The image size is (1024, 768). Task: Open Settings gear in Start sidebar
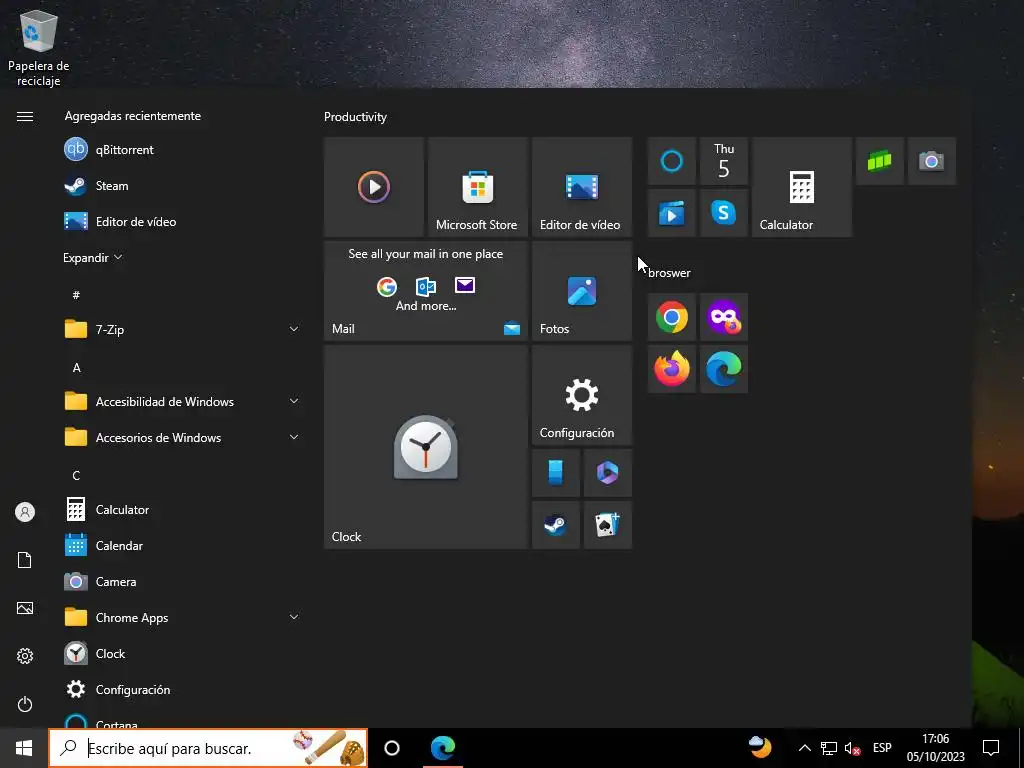click(x=25, y=656)
